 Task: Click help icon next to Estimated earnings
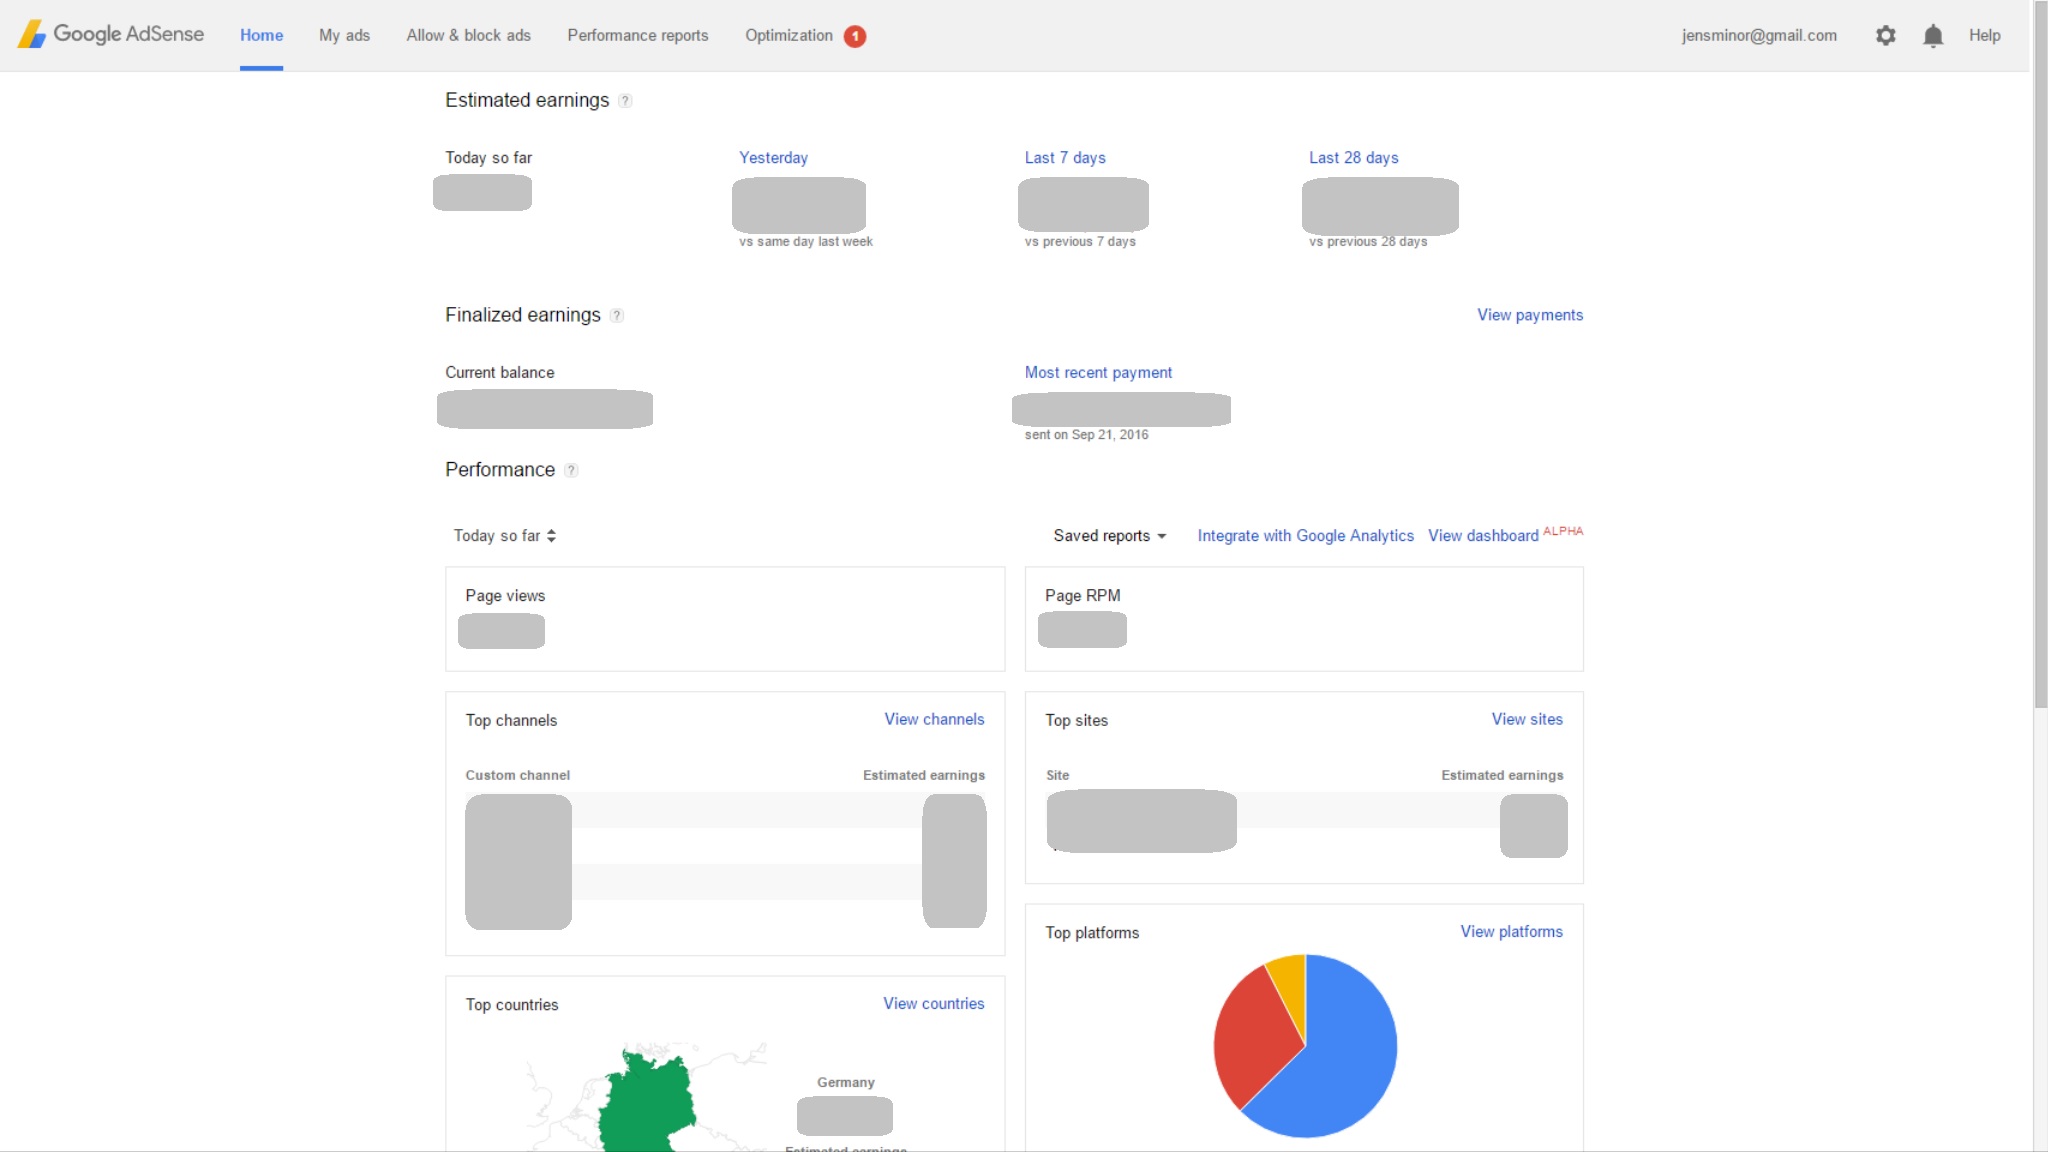click(x=625, y=101)
